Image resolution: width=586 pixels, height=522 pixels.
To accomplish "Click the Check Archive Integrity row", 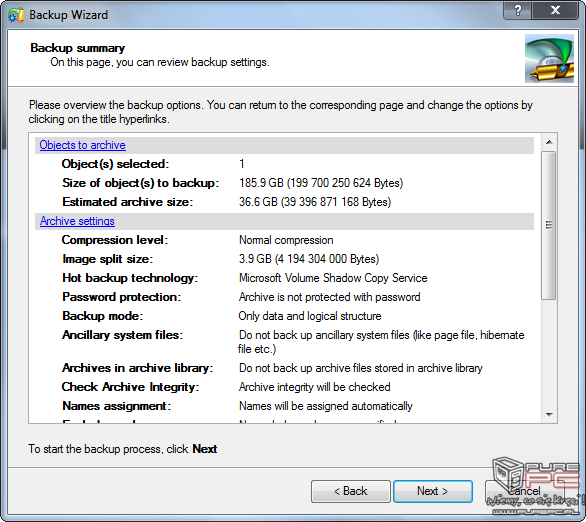I will pos(284,387).
